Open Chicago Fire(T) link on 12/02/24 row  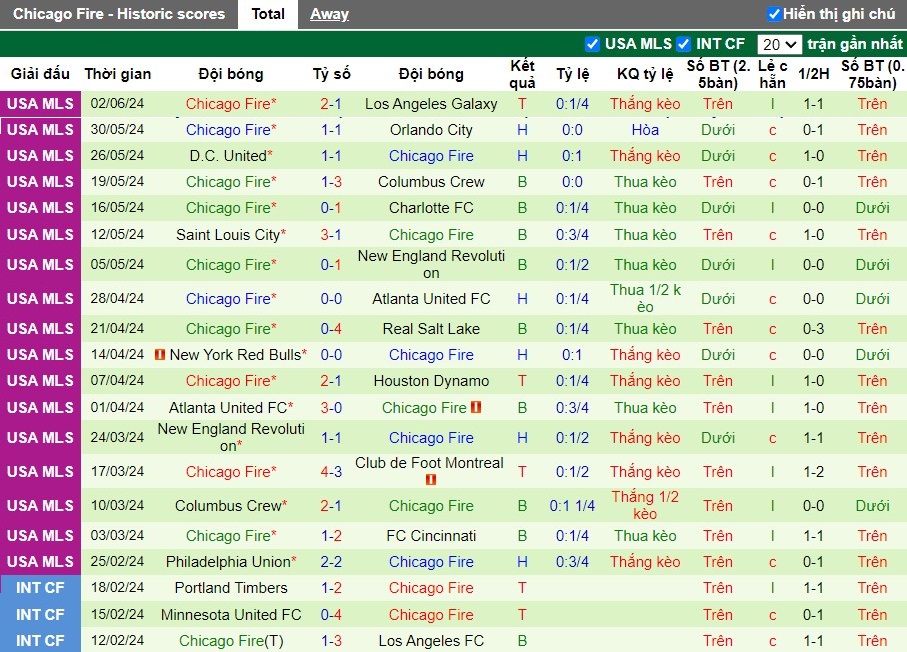[x=231, y=641]
